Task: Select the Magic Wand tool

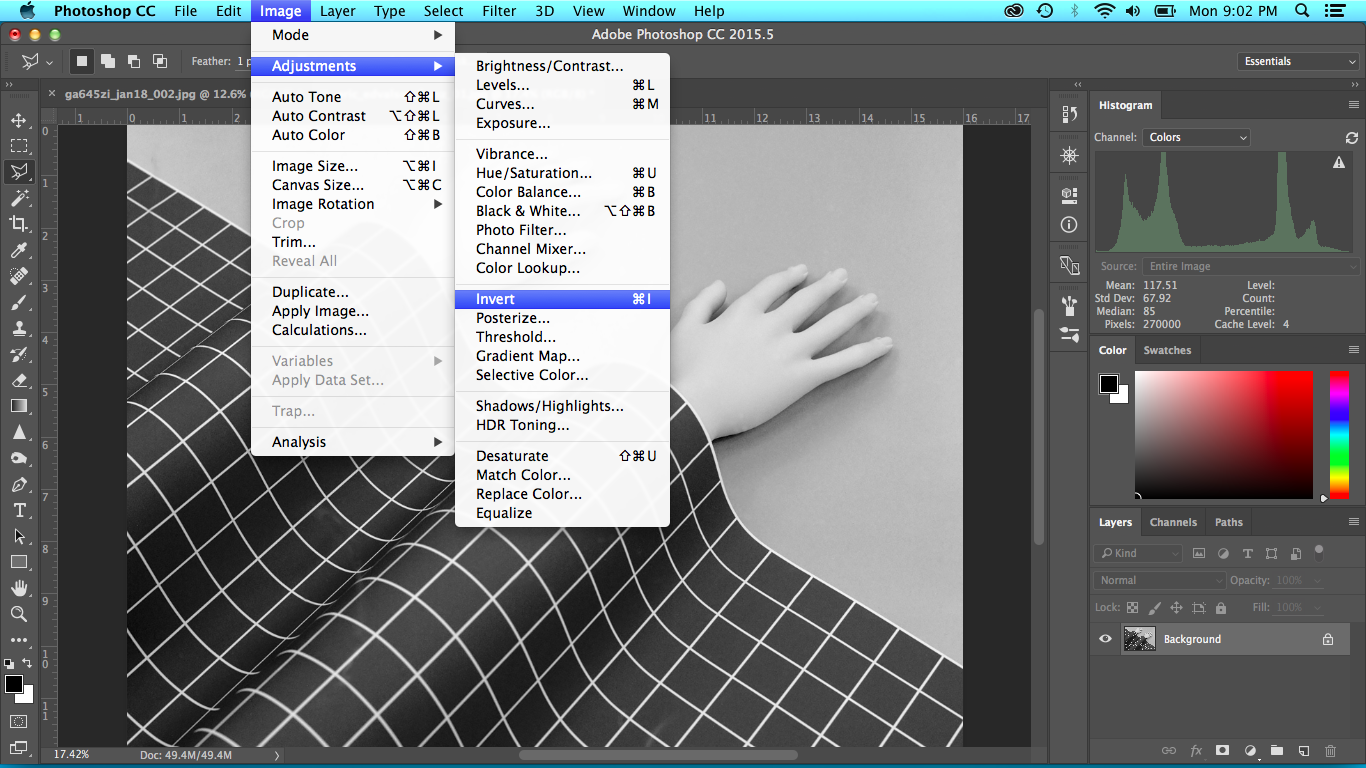Action: pyautogui.click(x=18, y=198)
